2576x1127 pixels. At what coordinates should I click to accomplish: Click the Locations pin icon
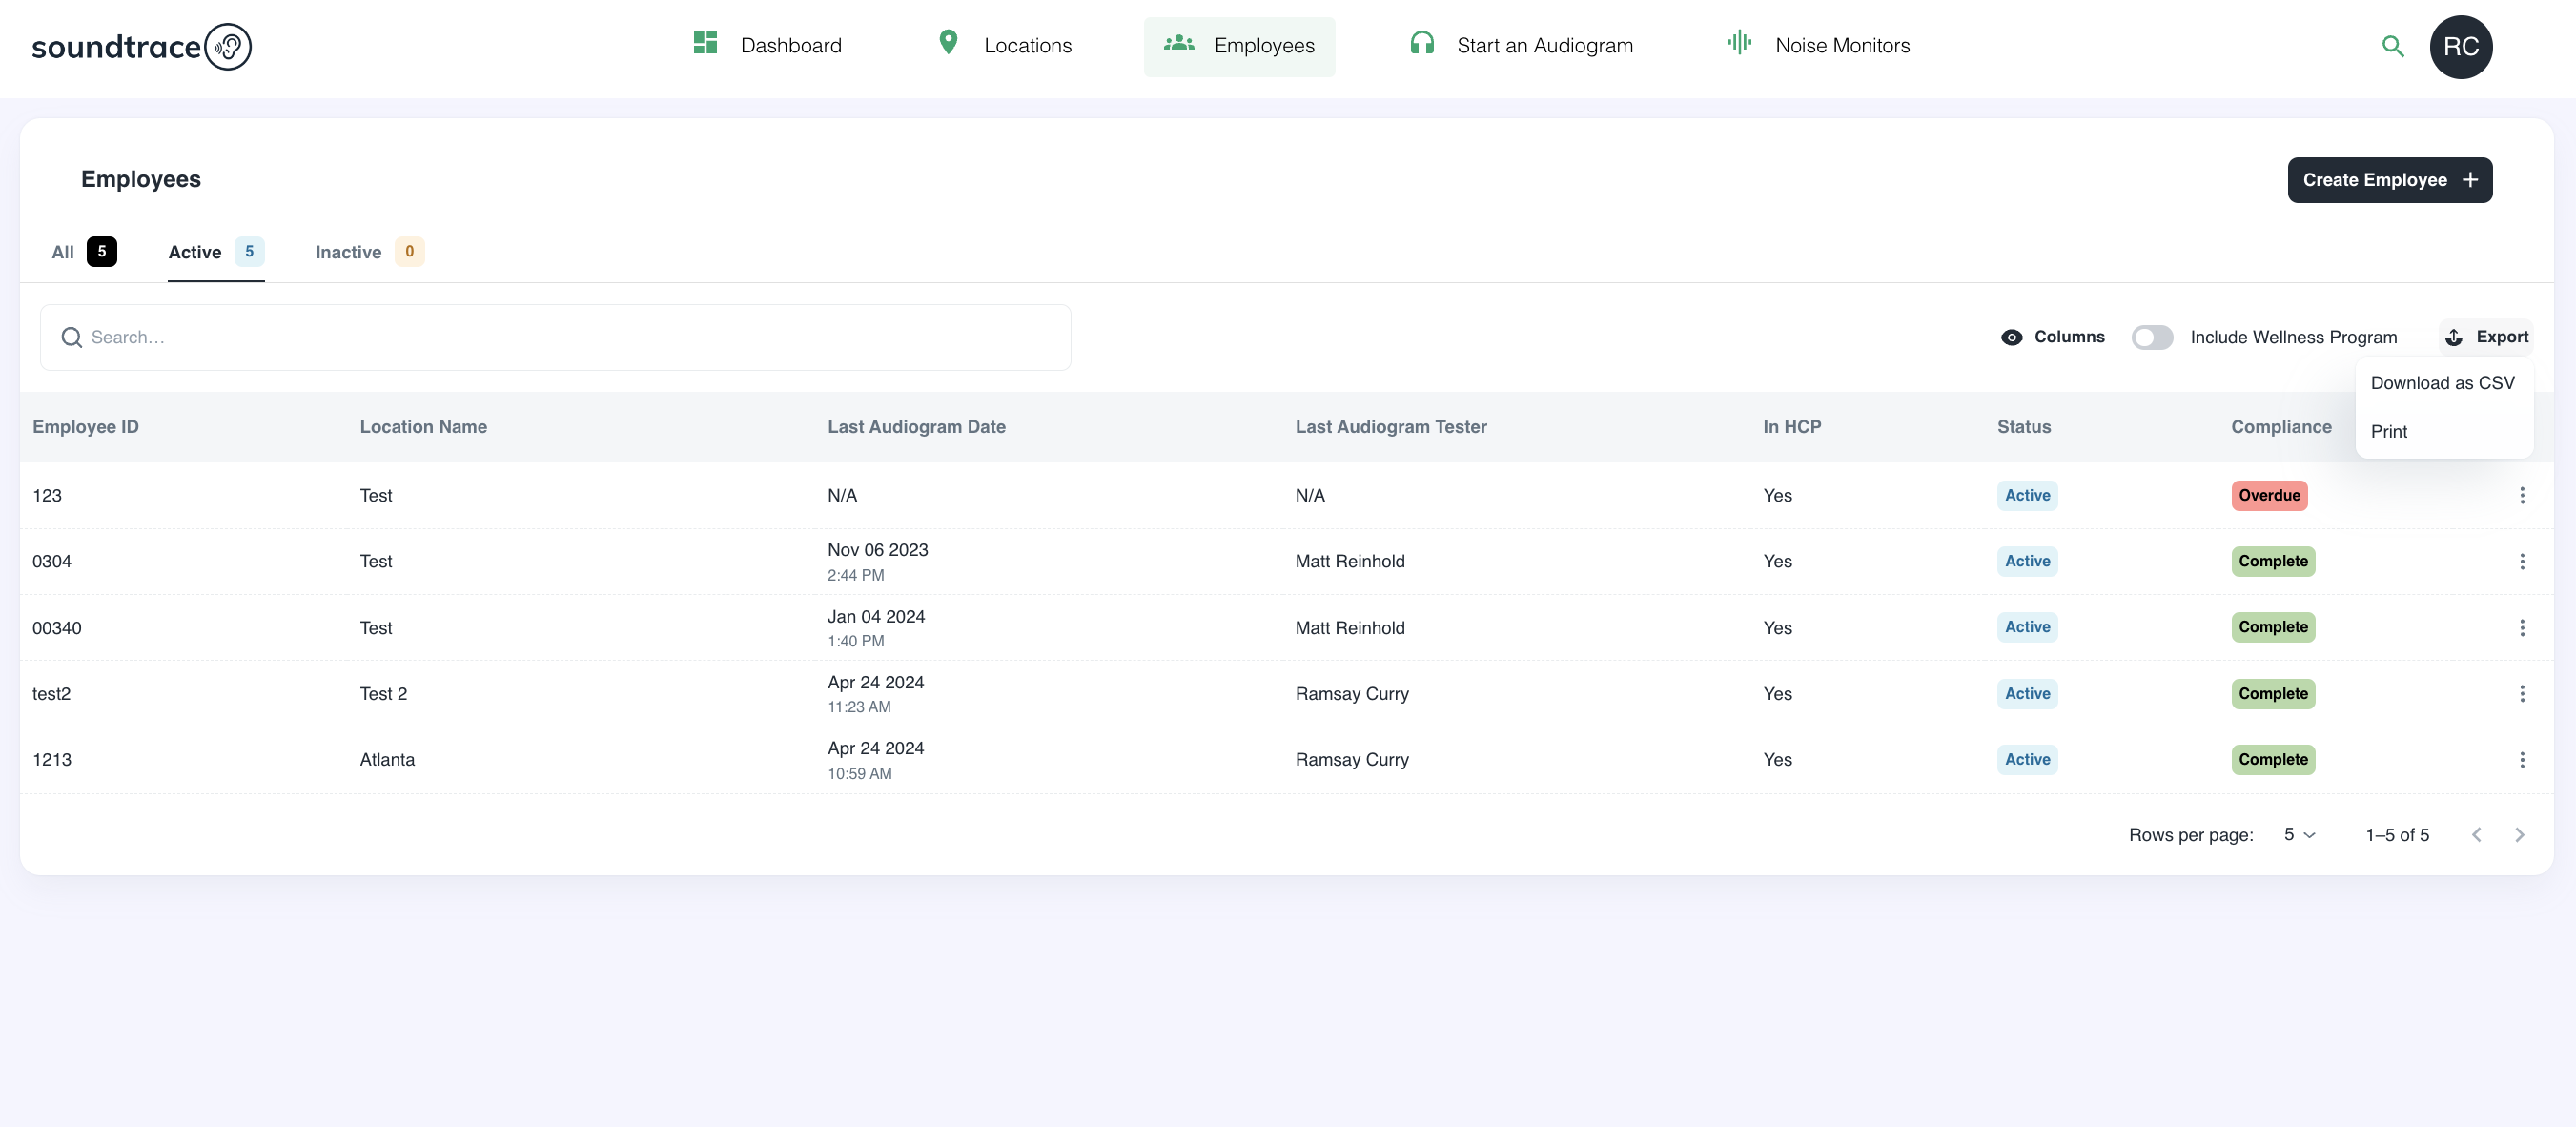click(948, 43)
